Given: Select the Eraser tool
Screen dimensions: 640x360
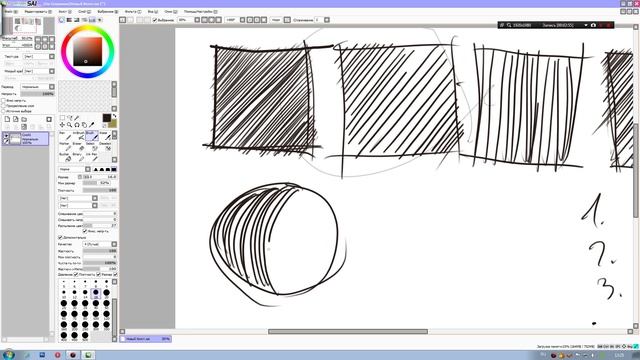Looking at the screenshot, I should (79, 147).
